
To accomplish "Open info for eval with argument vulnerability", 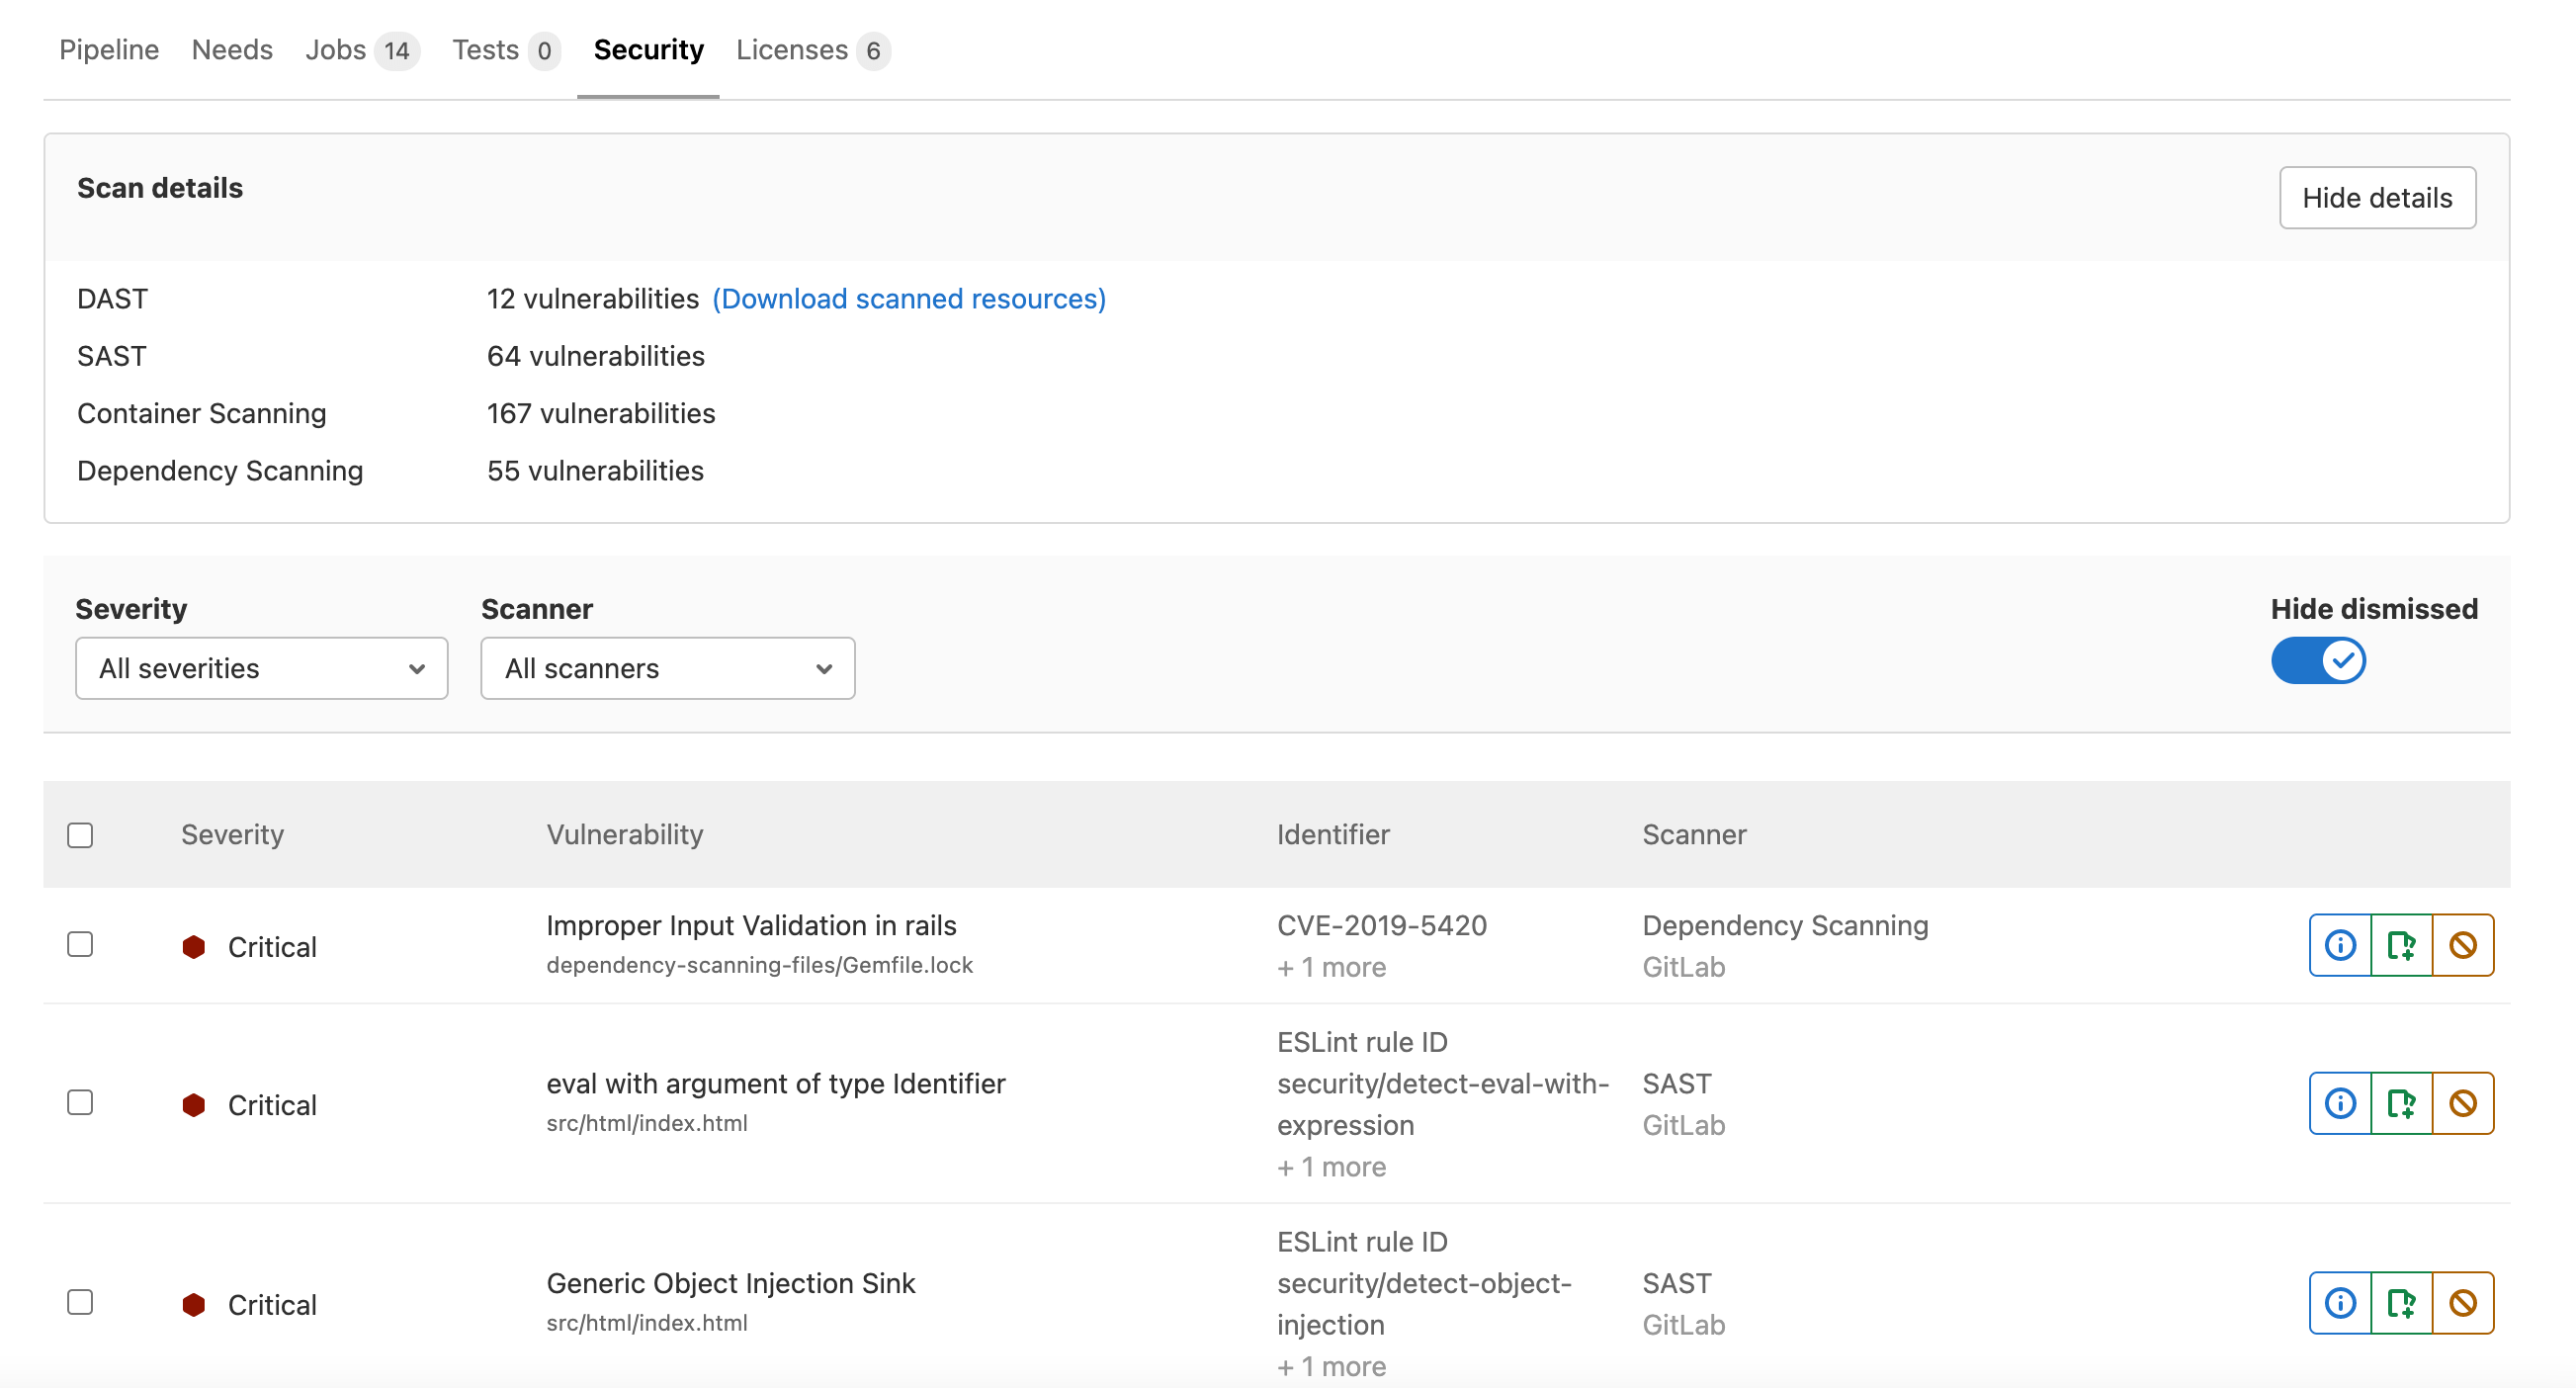I will [x=2340, y=1103].
